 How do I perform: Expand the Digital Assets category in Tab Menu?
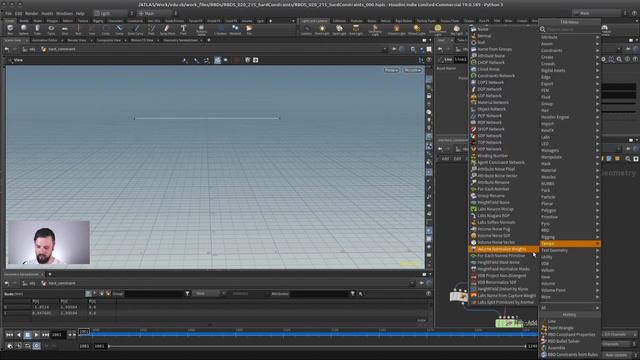(x=570, y=71)
